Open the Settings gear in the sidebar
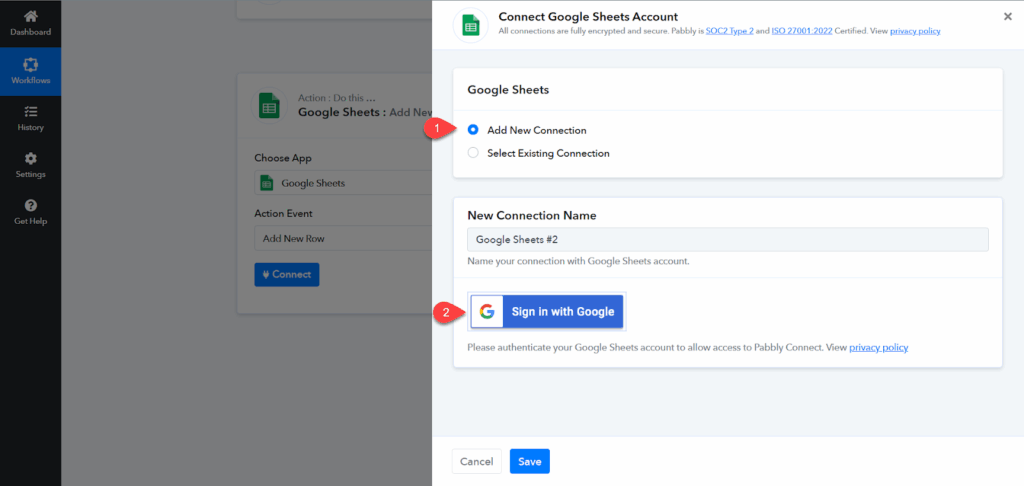Image resolution: width=1024 pixels, height=486 pixels. coord(30,159)
